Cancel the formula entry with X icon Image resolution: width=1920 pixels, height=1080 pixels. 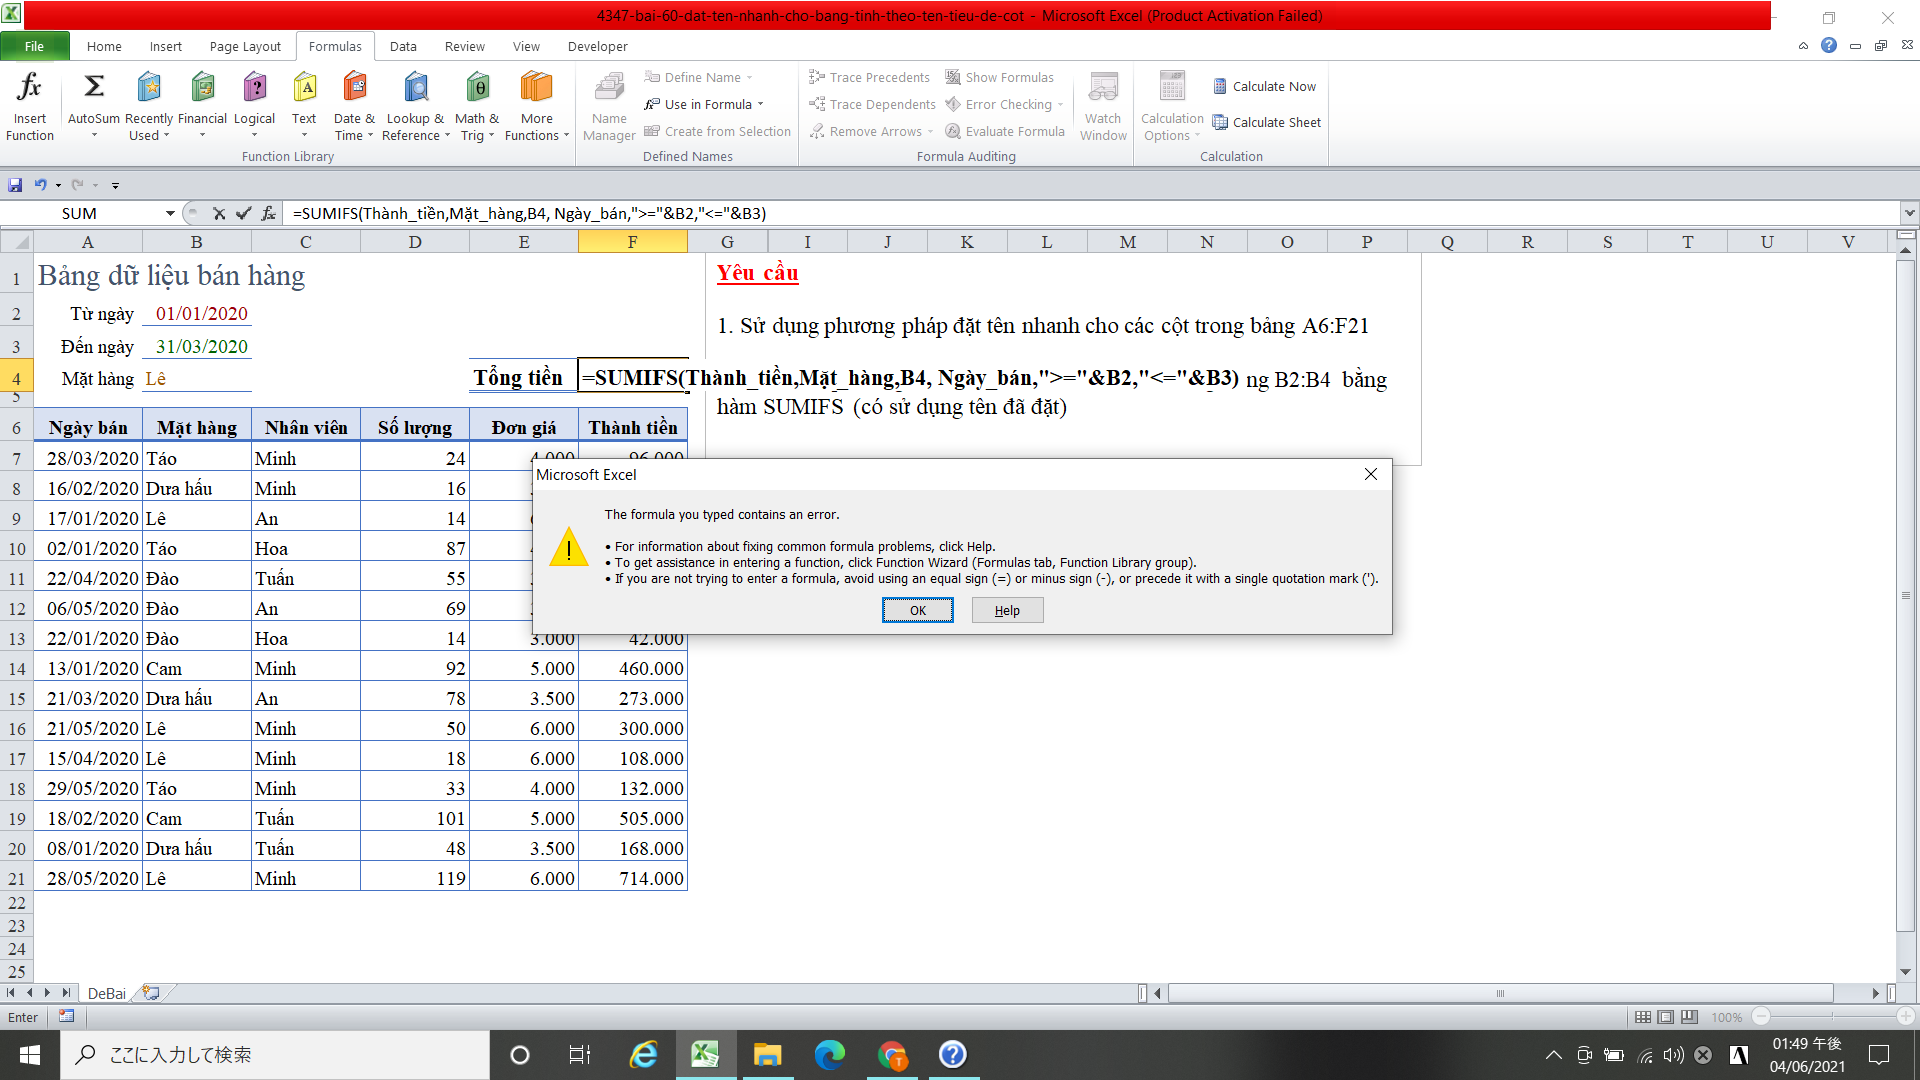219,213
